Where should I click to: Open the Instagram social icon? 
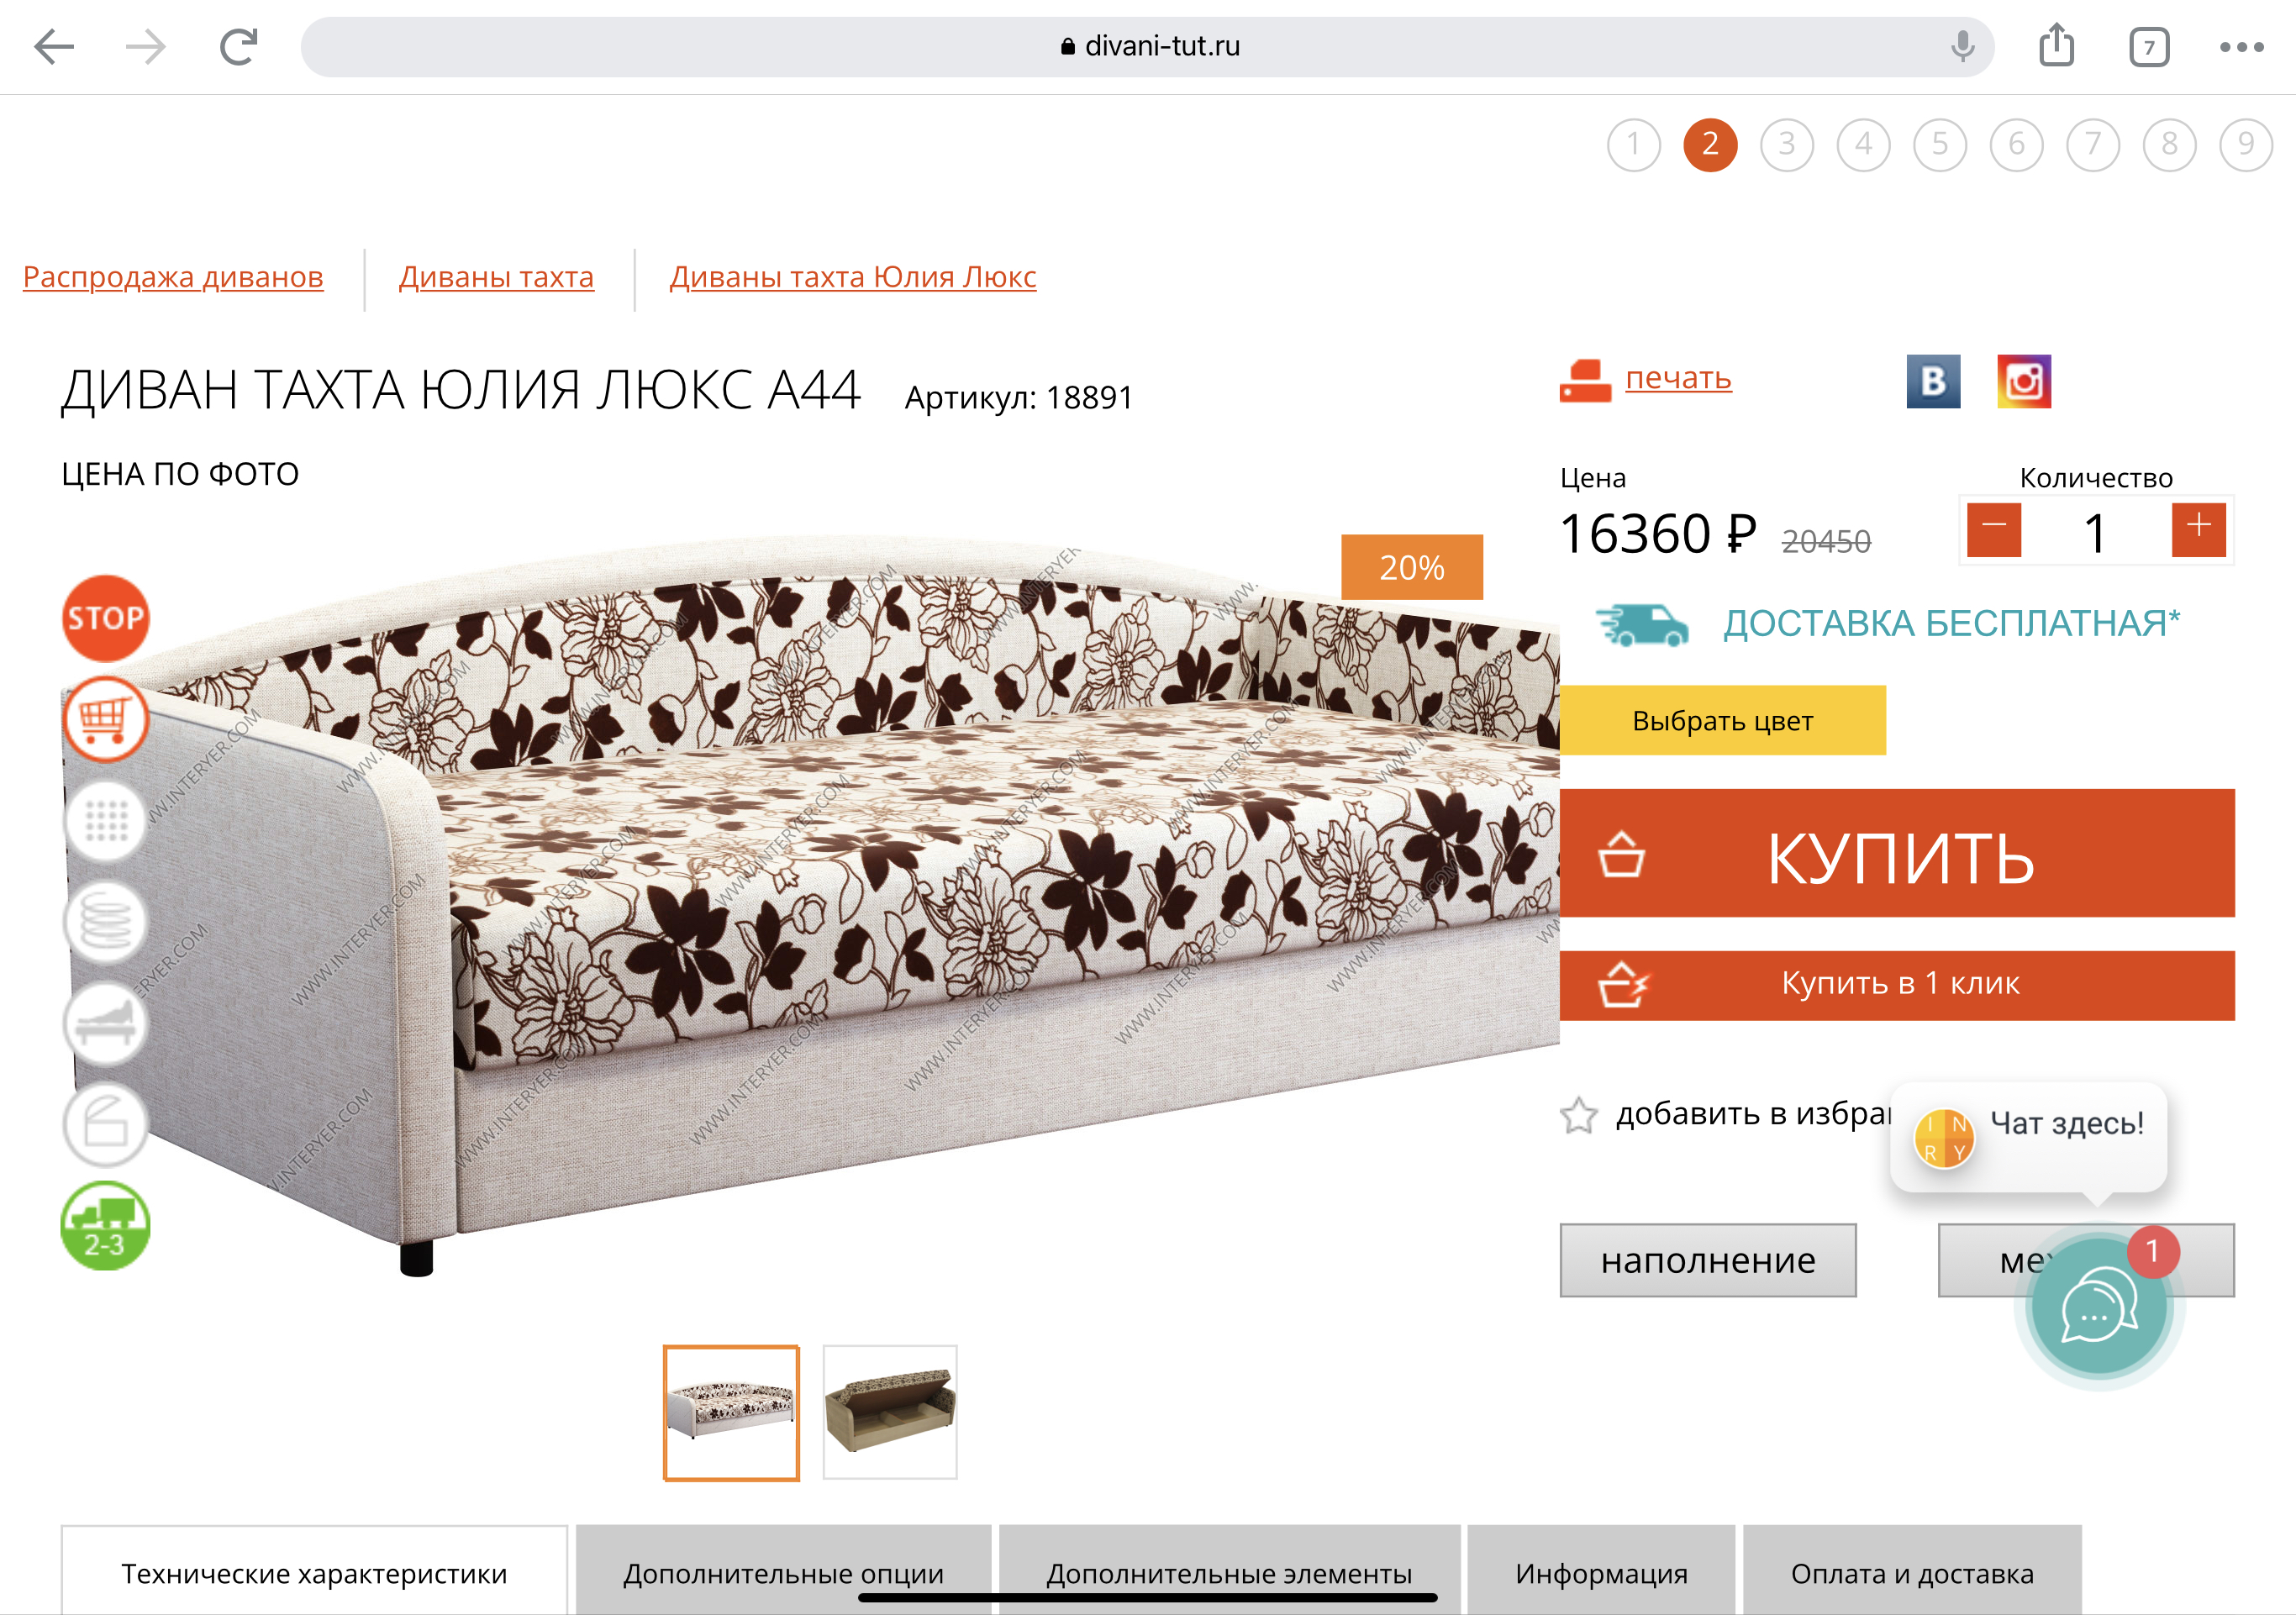(x=2024, y=381)
